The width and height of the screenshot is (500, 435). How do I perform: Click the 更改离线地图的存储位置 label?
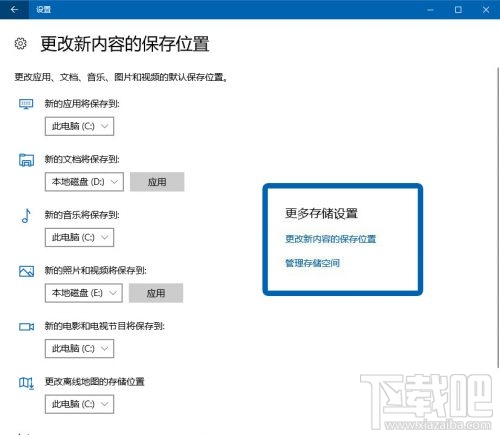point(95,382)
